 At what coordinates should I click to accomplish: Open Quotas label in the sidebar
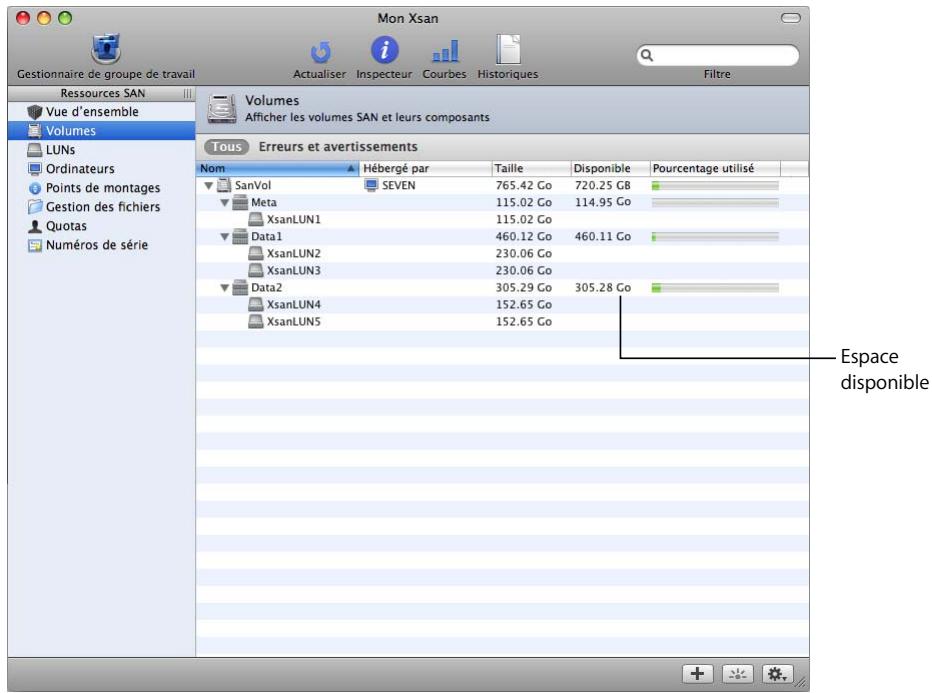coord(66,226)
